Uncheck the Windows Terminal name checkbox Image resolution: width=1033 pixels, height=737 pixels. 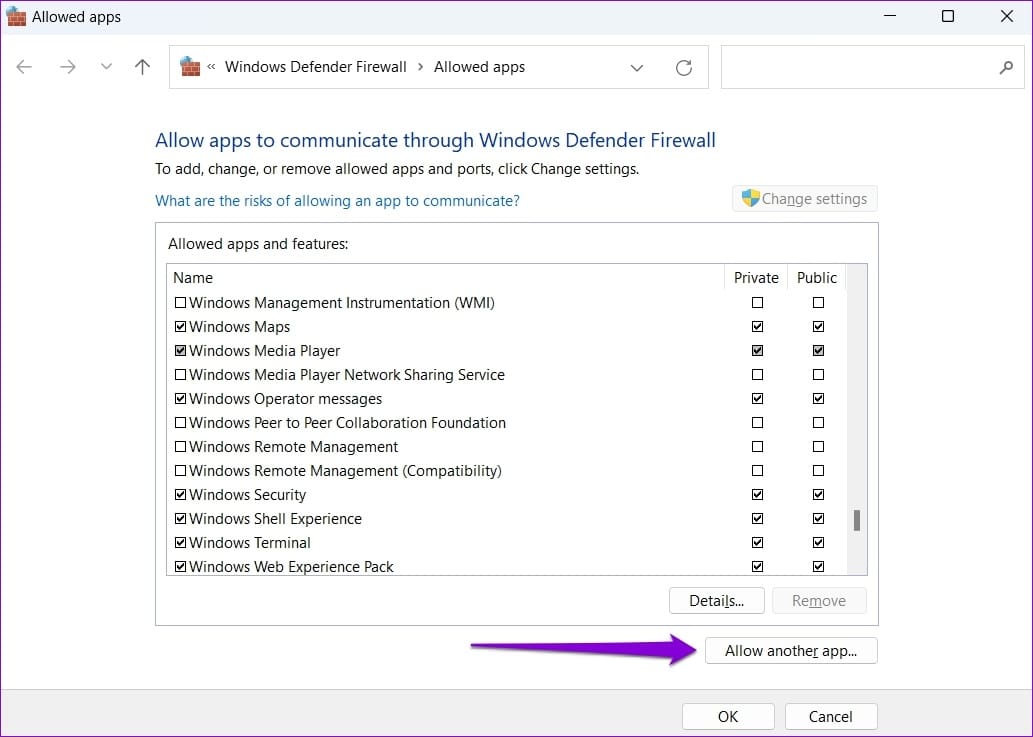(180, 543)
